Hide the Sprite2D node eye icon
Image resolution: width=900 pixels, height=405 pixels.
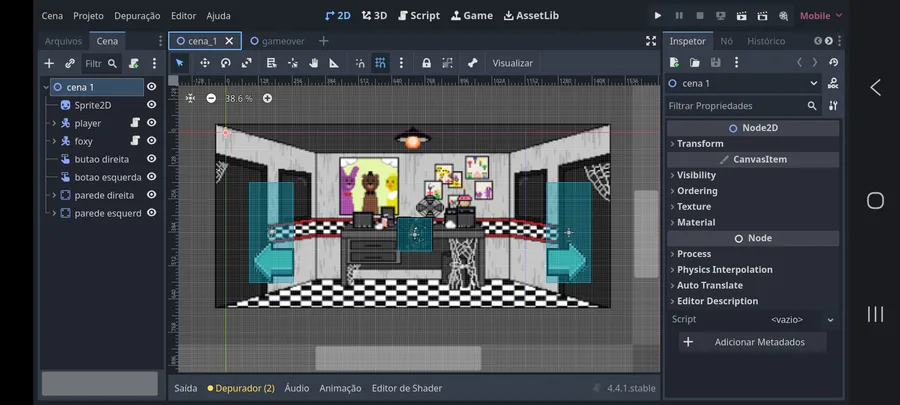tap(152, 105)
